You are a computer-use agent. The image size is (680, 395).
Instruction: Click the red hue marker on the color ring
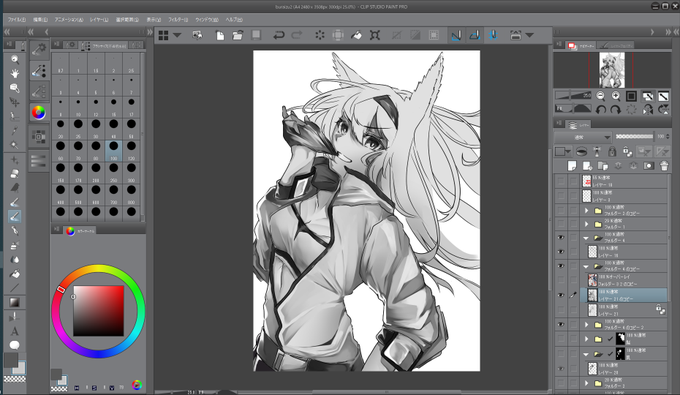(61, 289)
